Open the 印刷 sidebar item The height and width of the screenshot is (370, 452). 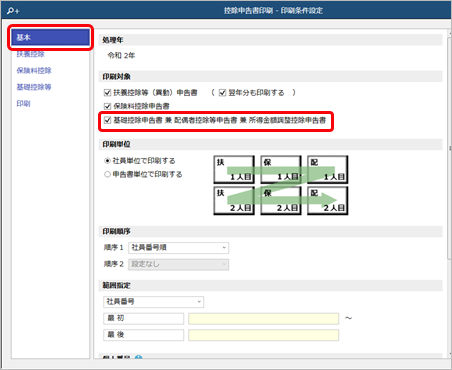click(x=23, y=104)
